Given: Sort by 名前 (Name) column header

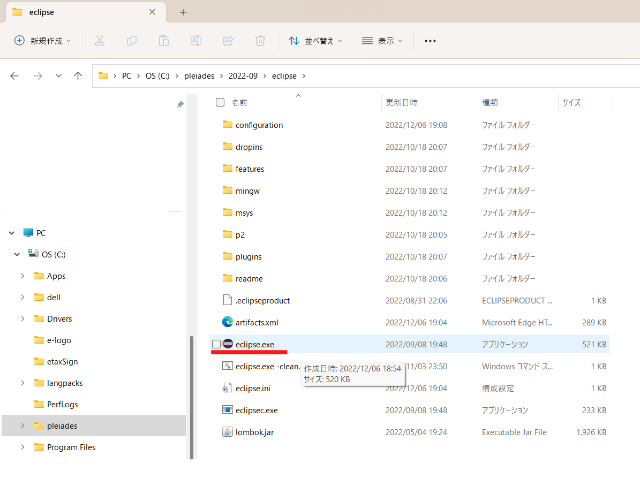Looking at the screenshot, I should click(239, 102).
